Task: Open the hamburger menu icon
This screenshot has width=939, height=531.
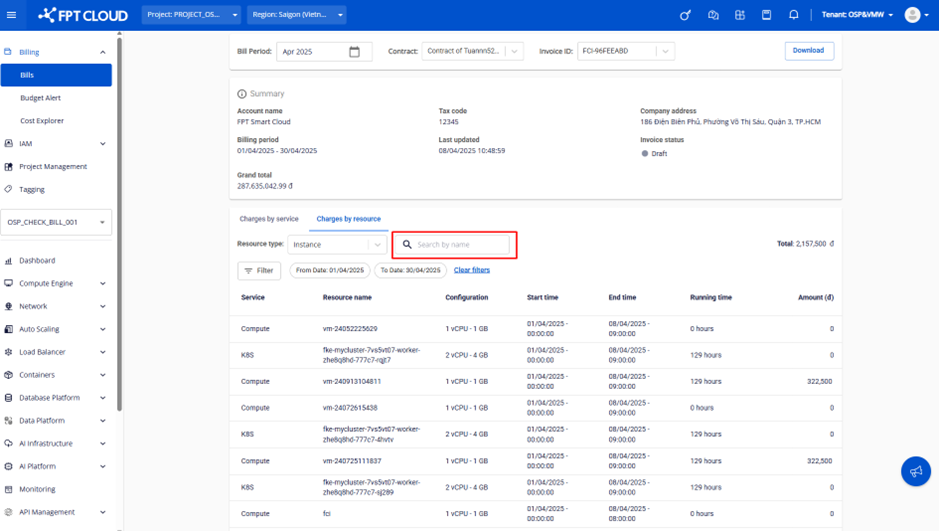Action: (x=12, y=15)
